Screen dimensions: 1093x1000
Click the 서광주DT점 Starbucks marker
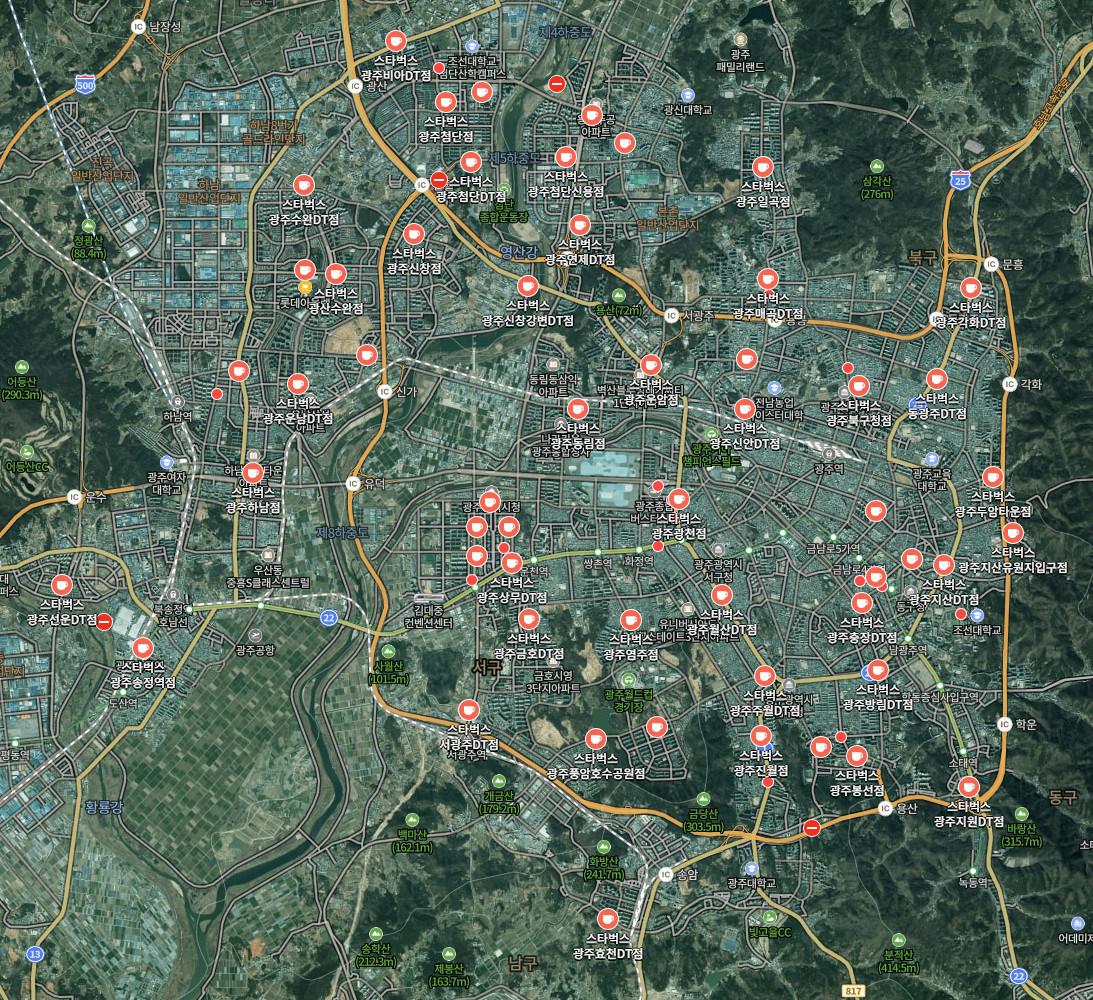(x=468, y=710)
